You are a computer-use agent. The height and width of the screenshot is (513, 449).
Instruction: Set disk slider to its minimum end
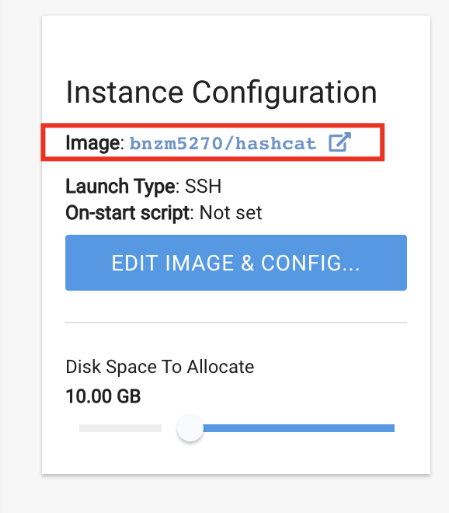[x=81, y=428]
